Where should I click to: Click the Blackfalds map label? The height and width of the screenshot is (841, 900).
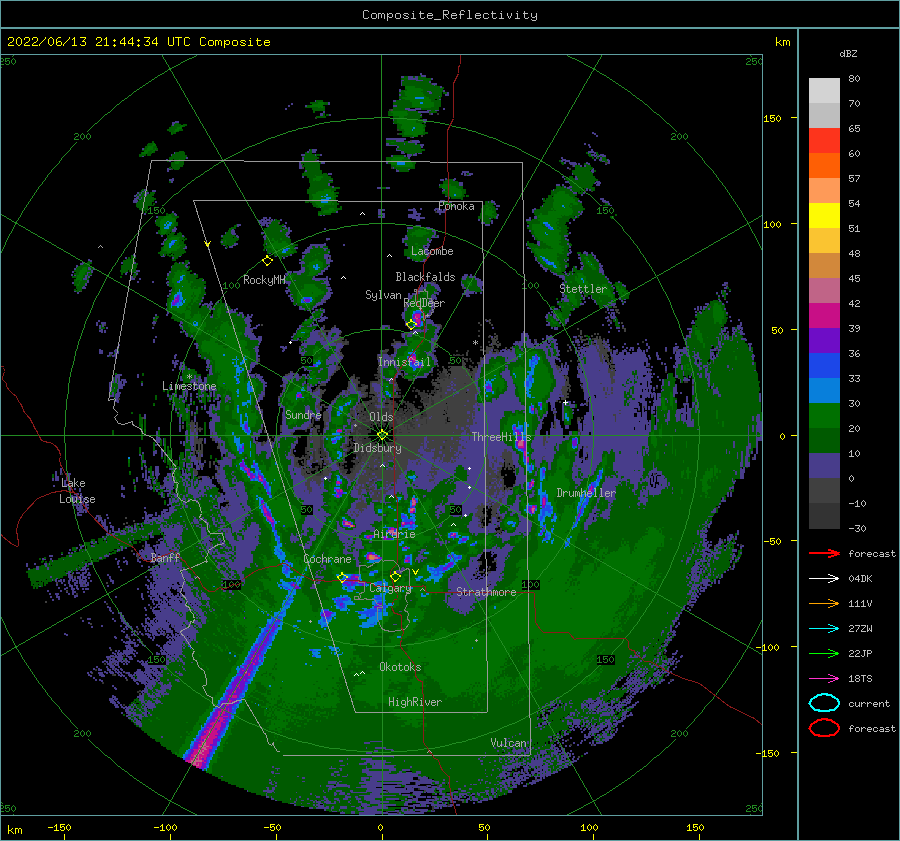coord(425,277)
